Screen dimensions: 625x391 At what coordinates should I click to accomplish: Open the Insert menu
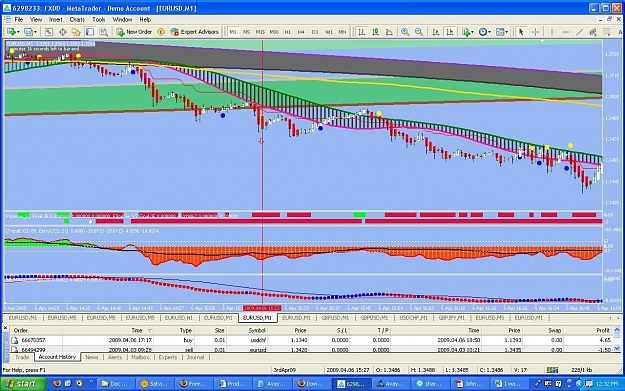tap(55, 19)
